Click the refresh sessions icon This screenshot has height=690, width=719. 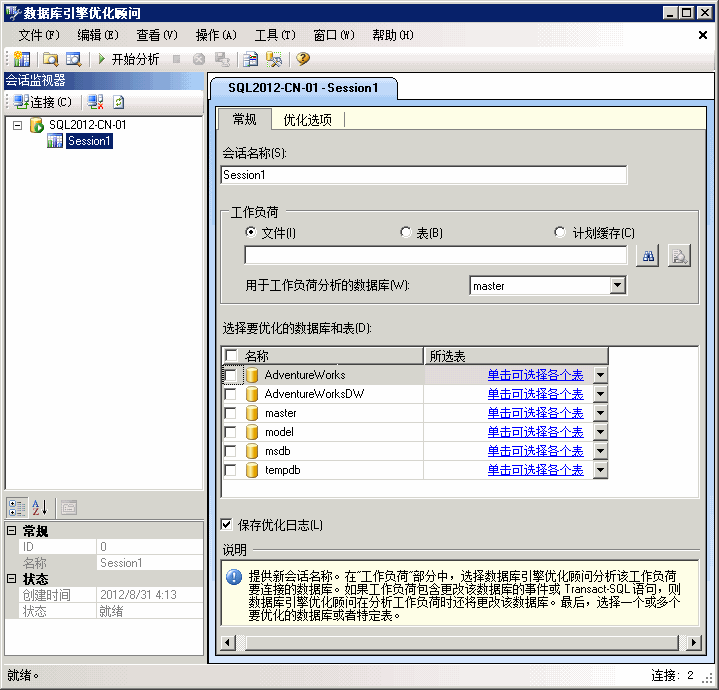click(x=119, y=102)
